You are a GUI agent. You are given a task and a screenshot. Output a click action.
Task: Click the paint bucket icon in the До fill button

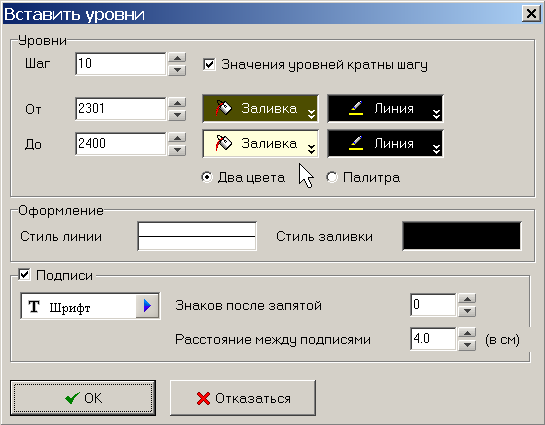click(x=223, y=143)
